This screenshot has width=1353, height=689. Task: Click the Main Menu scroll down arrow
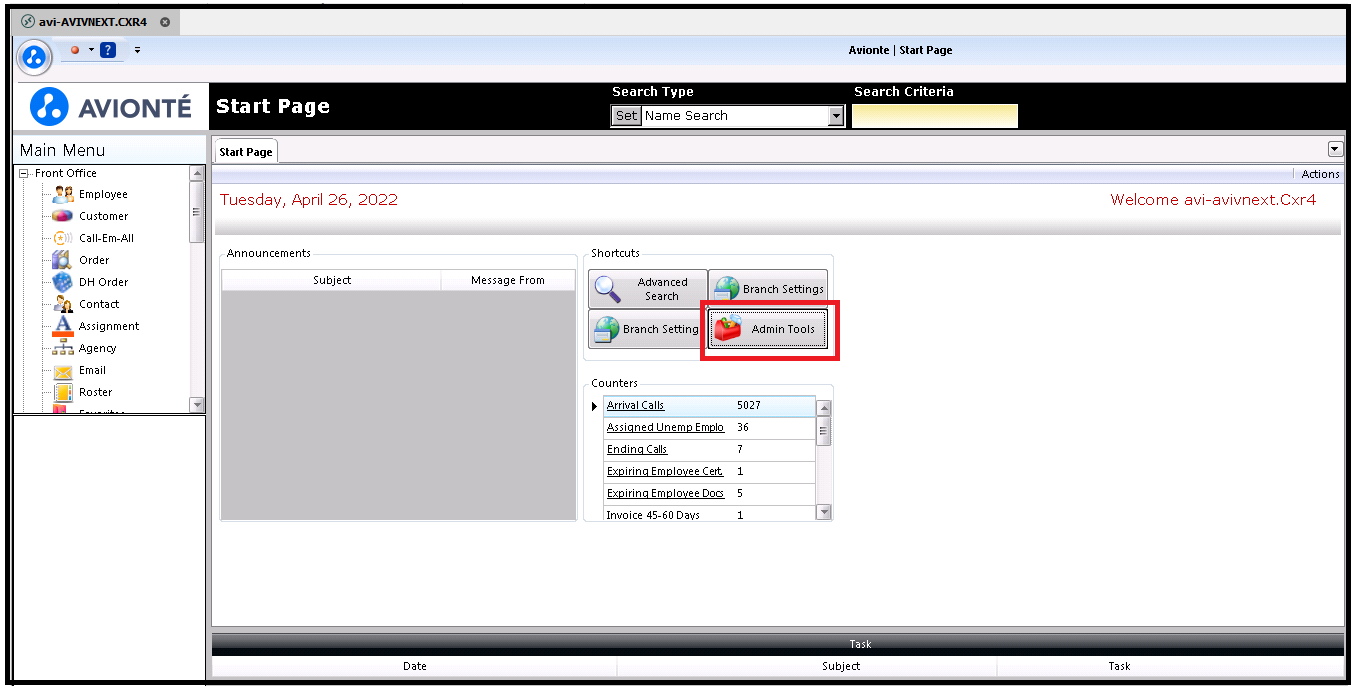click(197, 404)
